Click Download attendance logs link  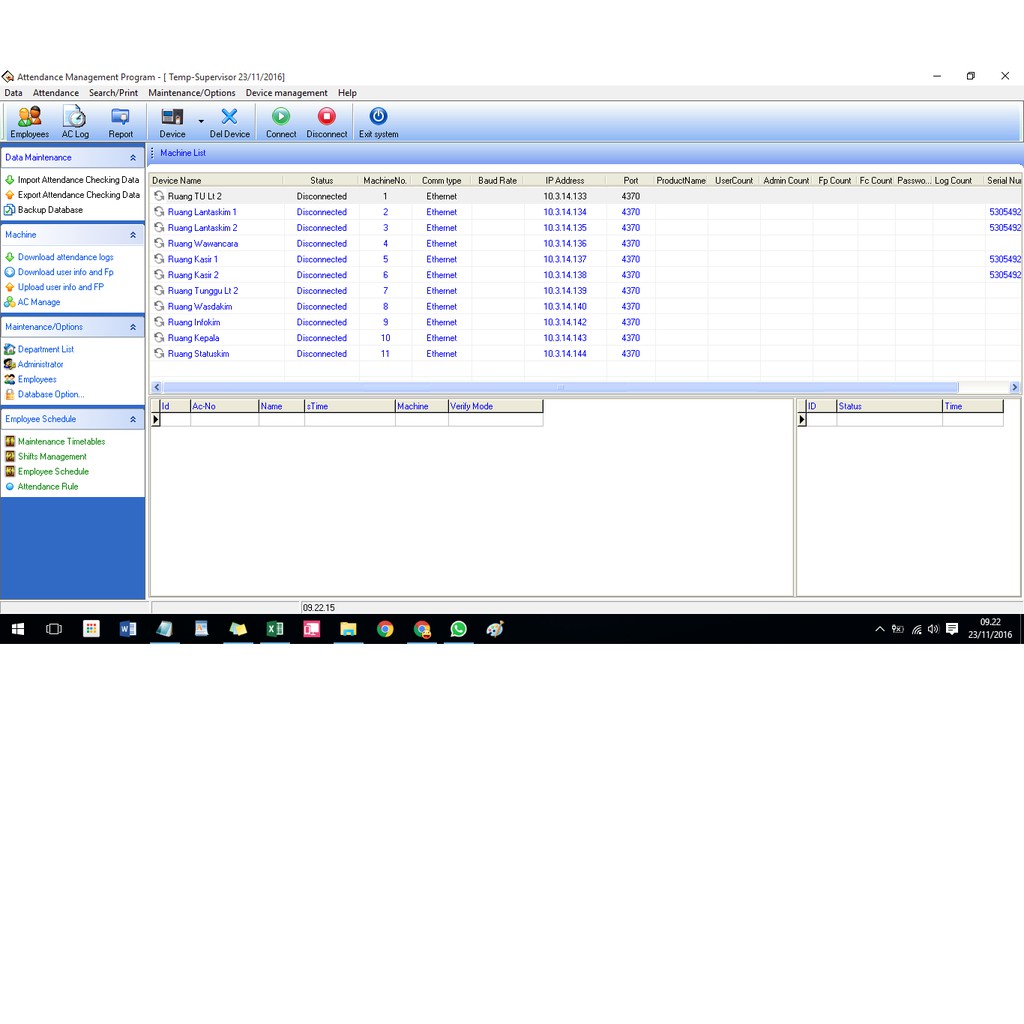coord(65,257)
